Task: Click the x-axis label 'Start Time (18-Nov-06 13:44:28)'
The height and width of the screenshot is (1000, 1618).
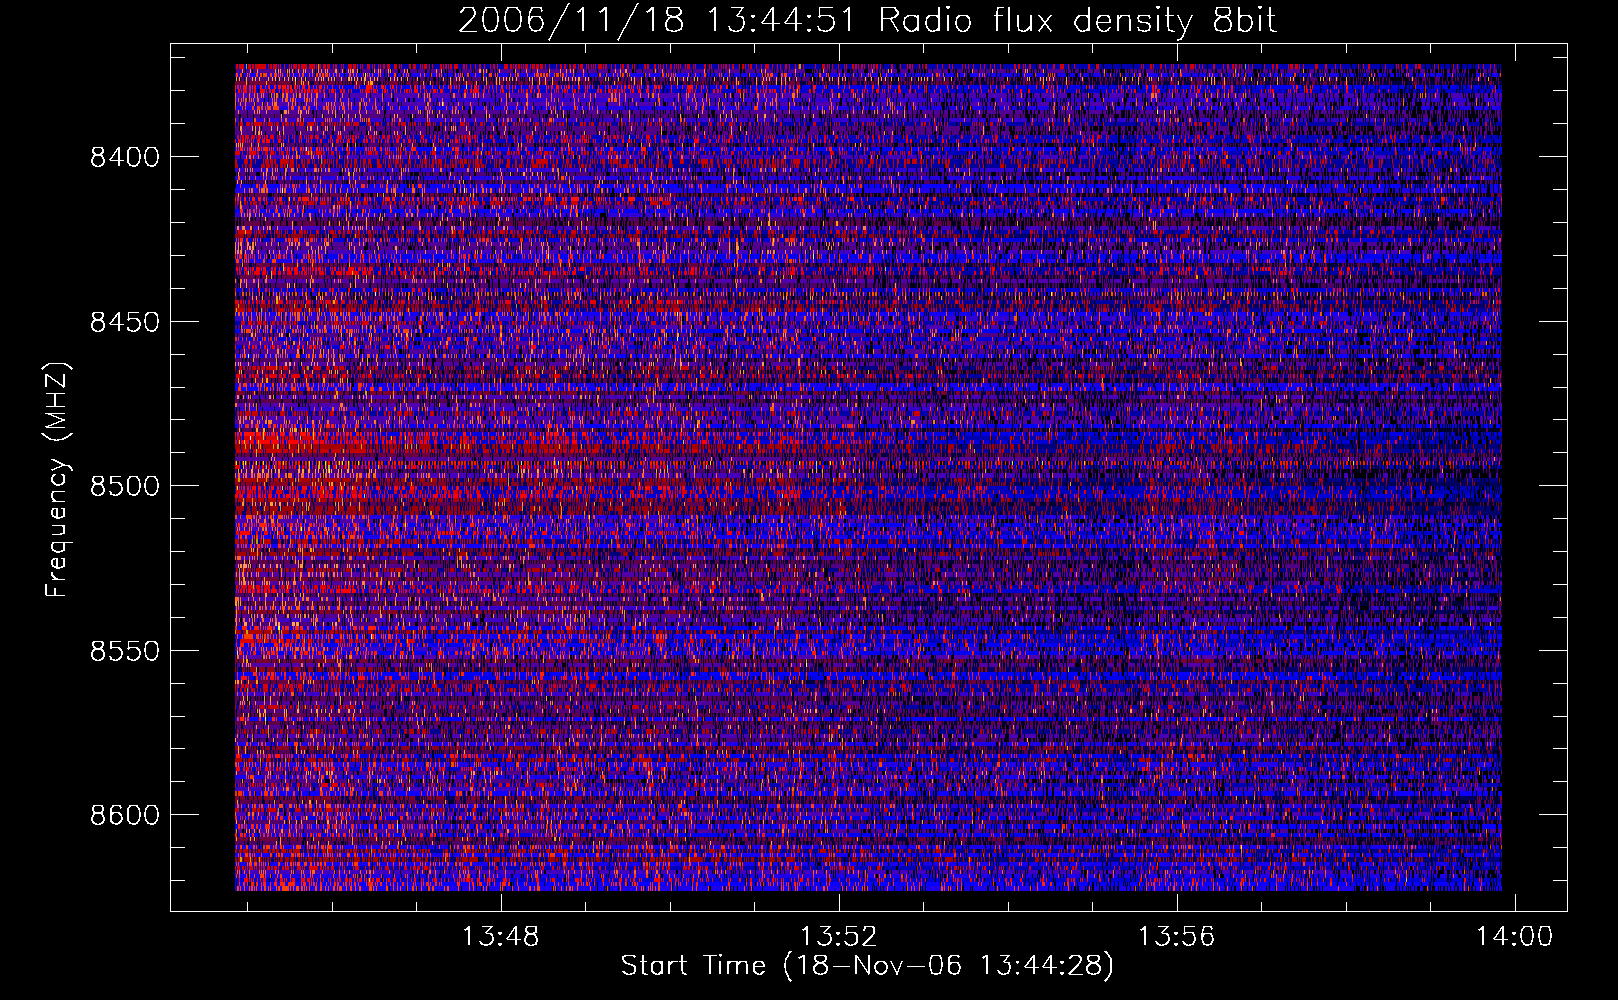Action: (x=867, y=966)
